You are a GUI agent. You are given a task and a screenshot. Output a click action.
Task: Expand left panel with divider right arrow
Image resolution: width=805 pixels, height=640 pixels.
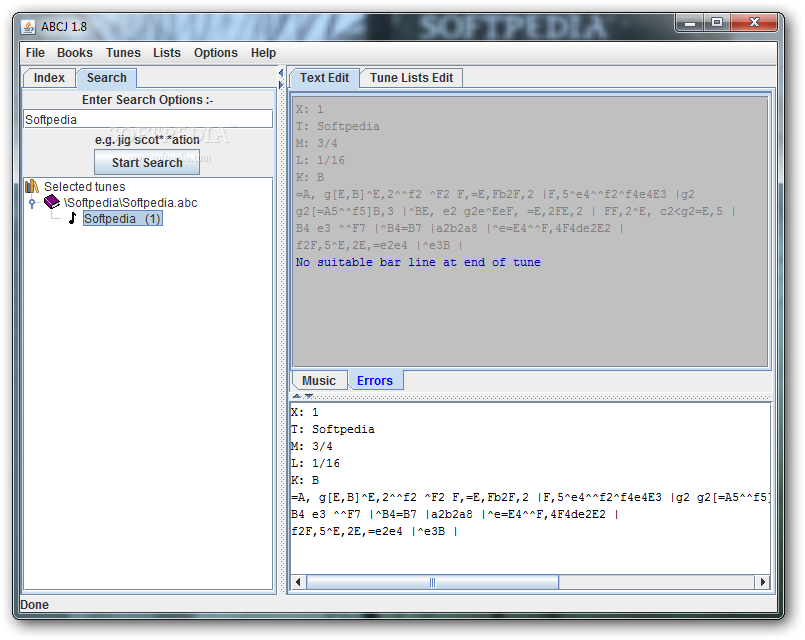(281, 85)
